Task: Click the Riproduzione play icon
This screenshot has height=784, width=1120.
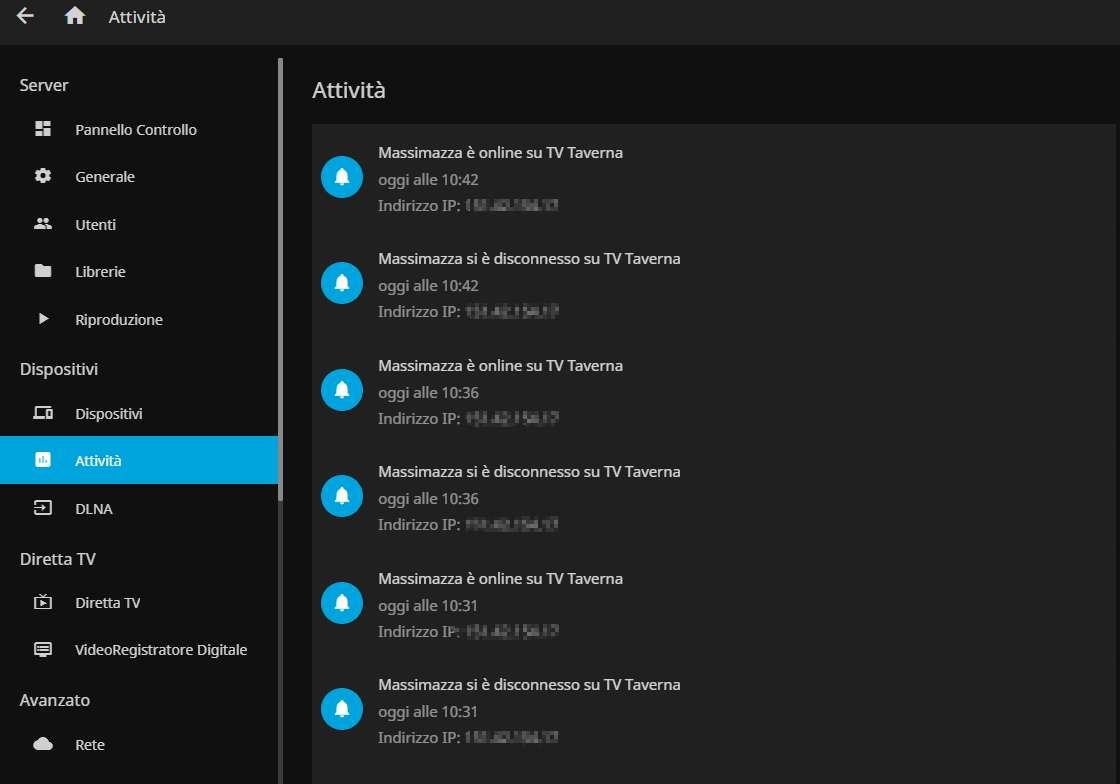Action: tap(43, 319)
